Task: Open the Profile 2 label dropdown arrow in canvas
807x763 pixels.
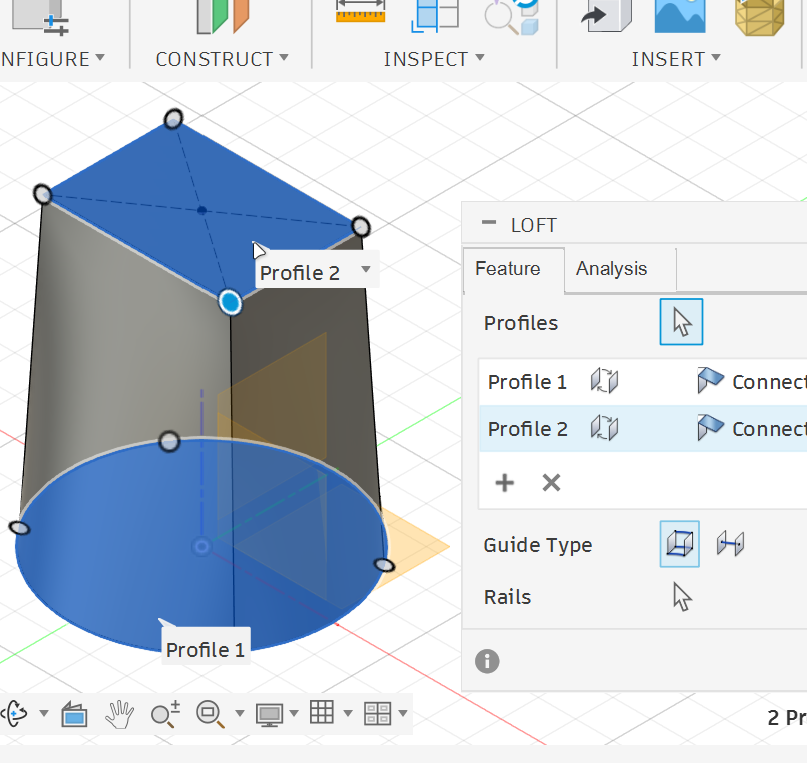Action: [366, 269]
